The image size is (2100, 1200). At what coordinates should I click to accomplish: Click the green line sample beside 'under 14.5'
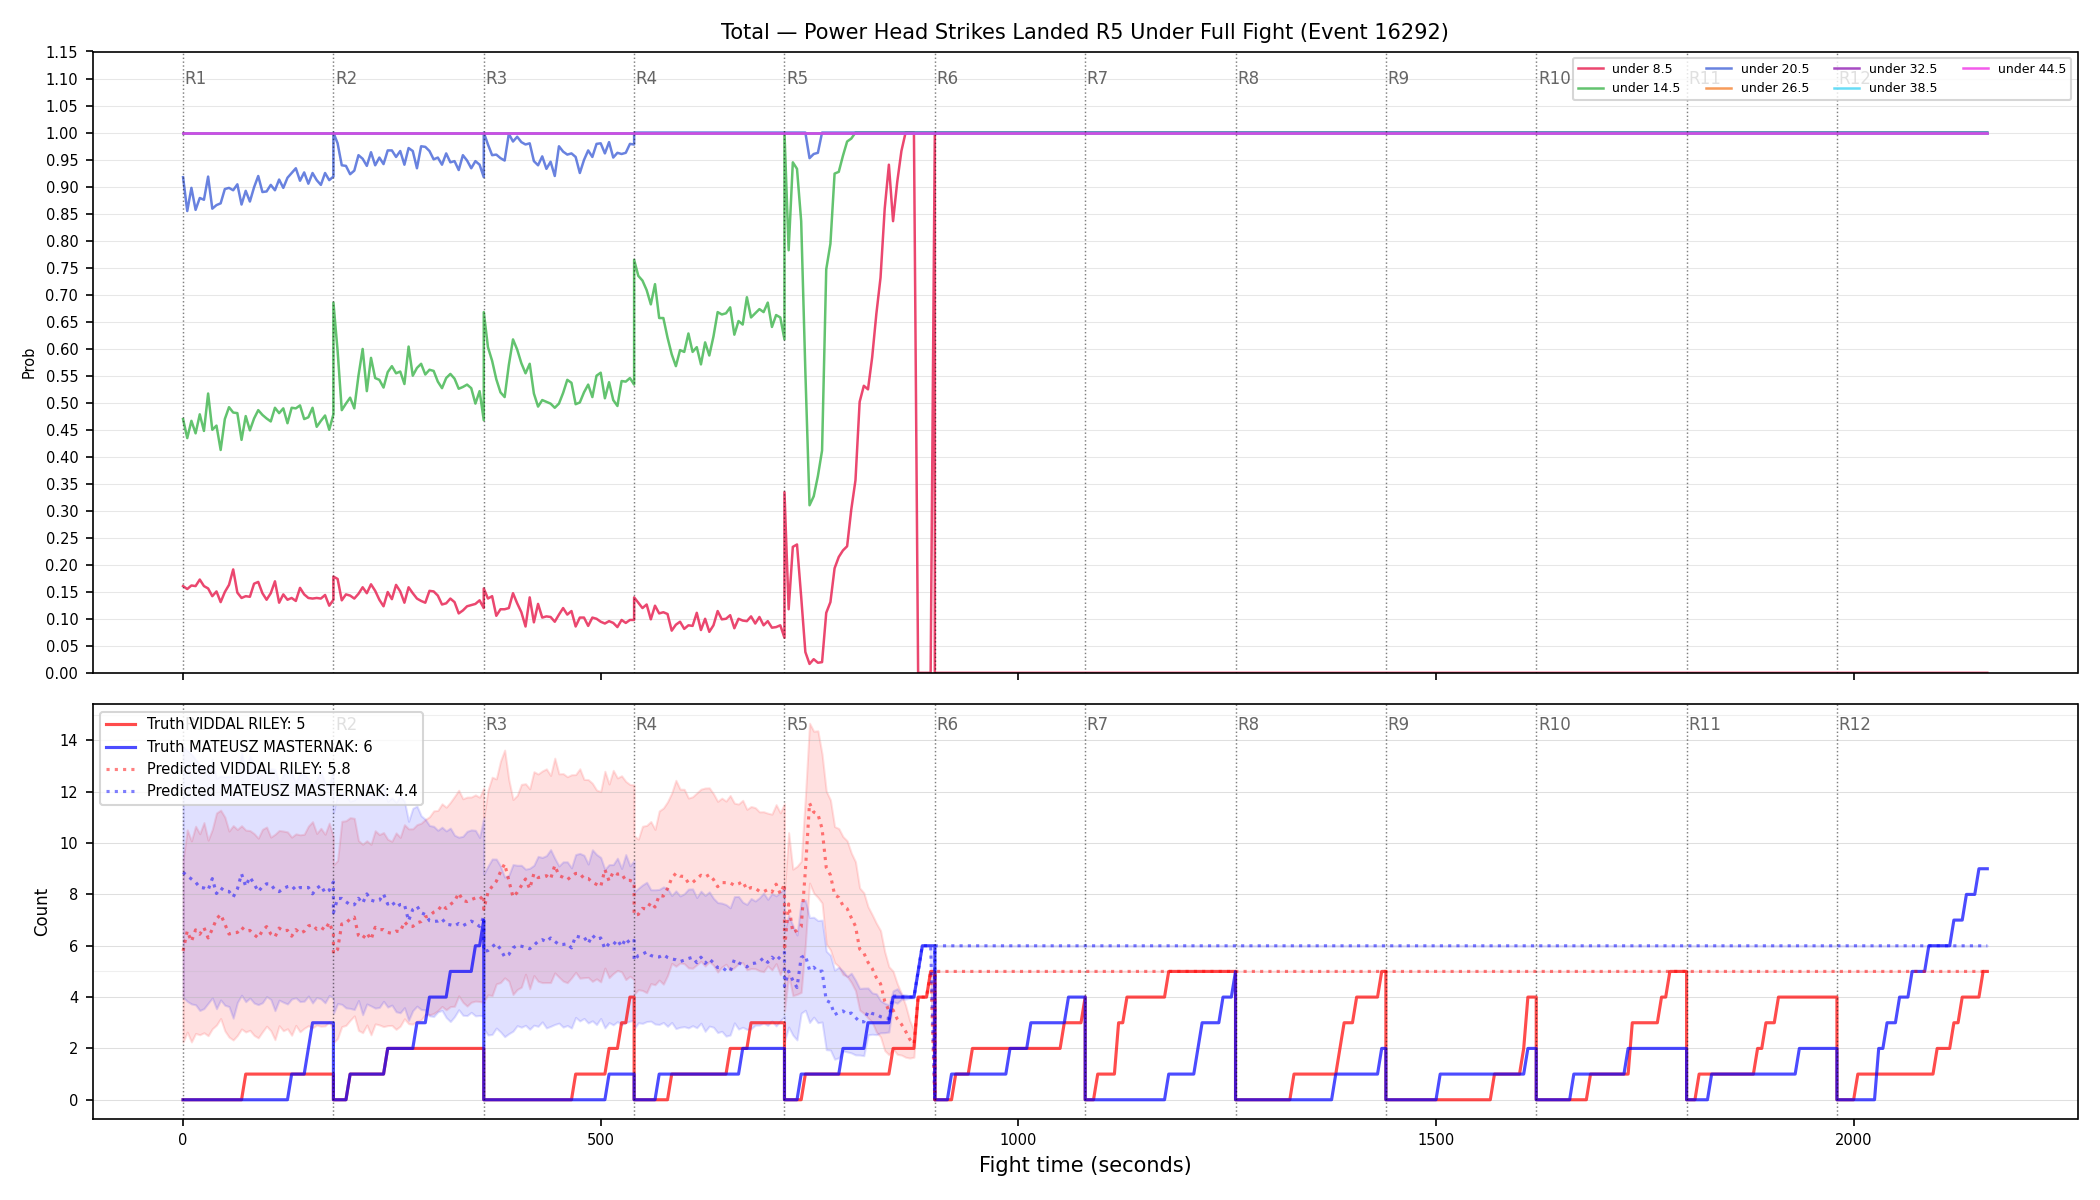click(1591, 88)
